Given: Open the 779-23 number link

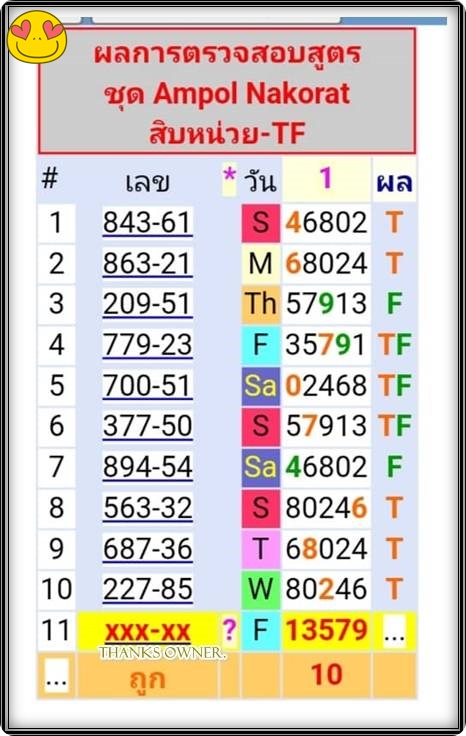Looking at the screenshot, I should coord(147,345).
